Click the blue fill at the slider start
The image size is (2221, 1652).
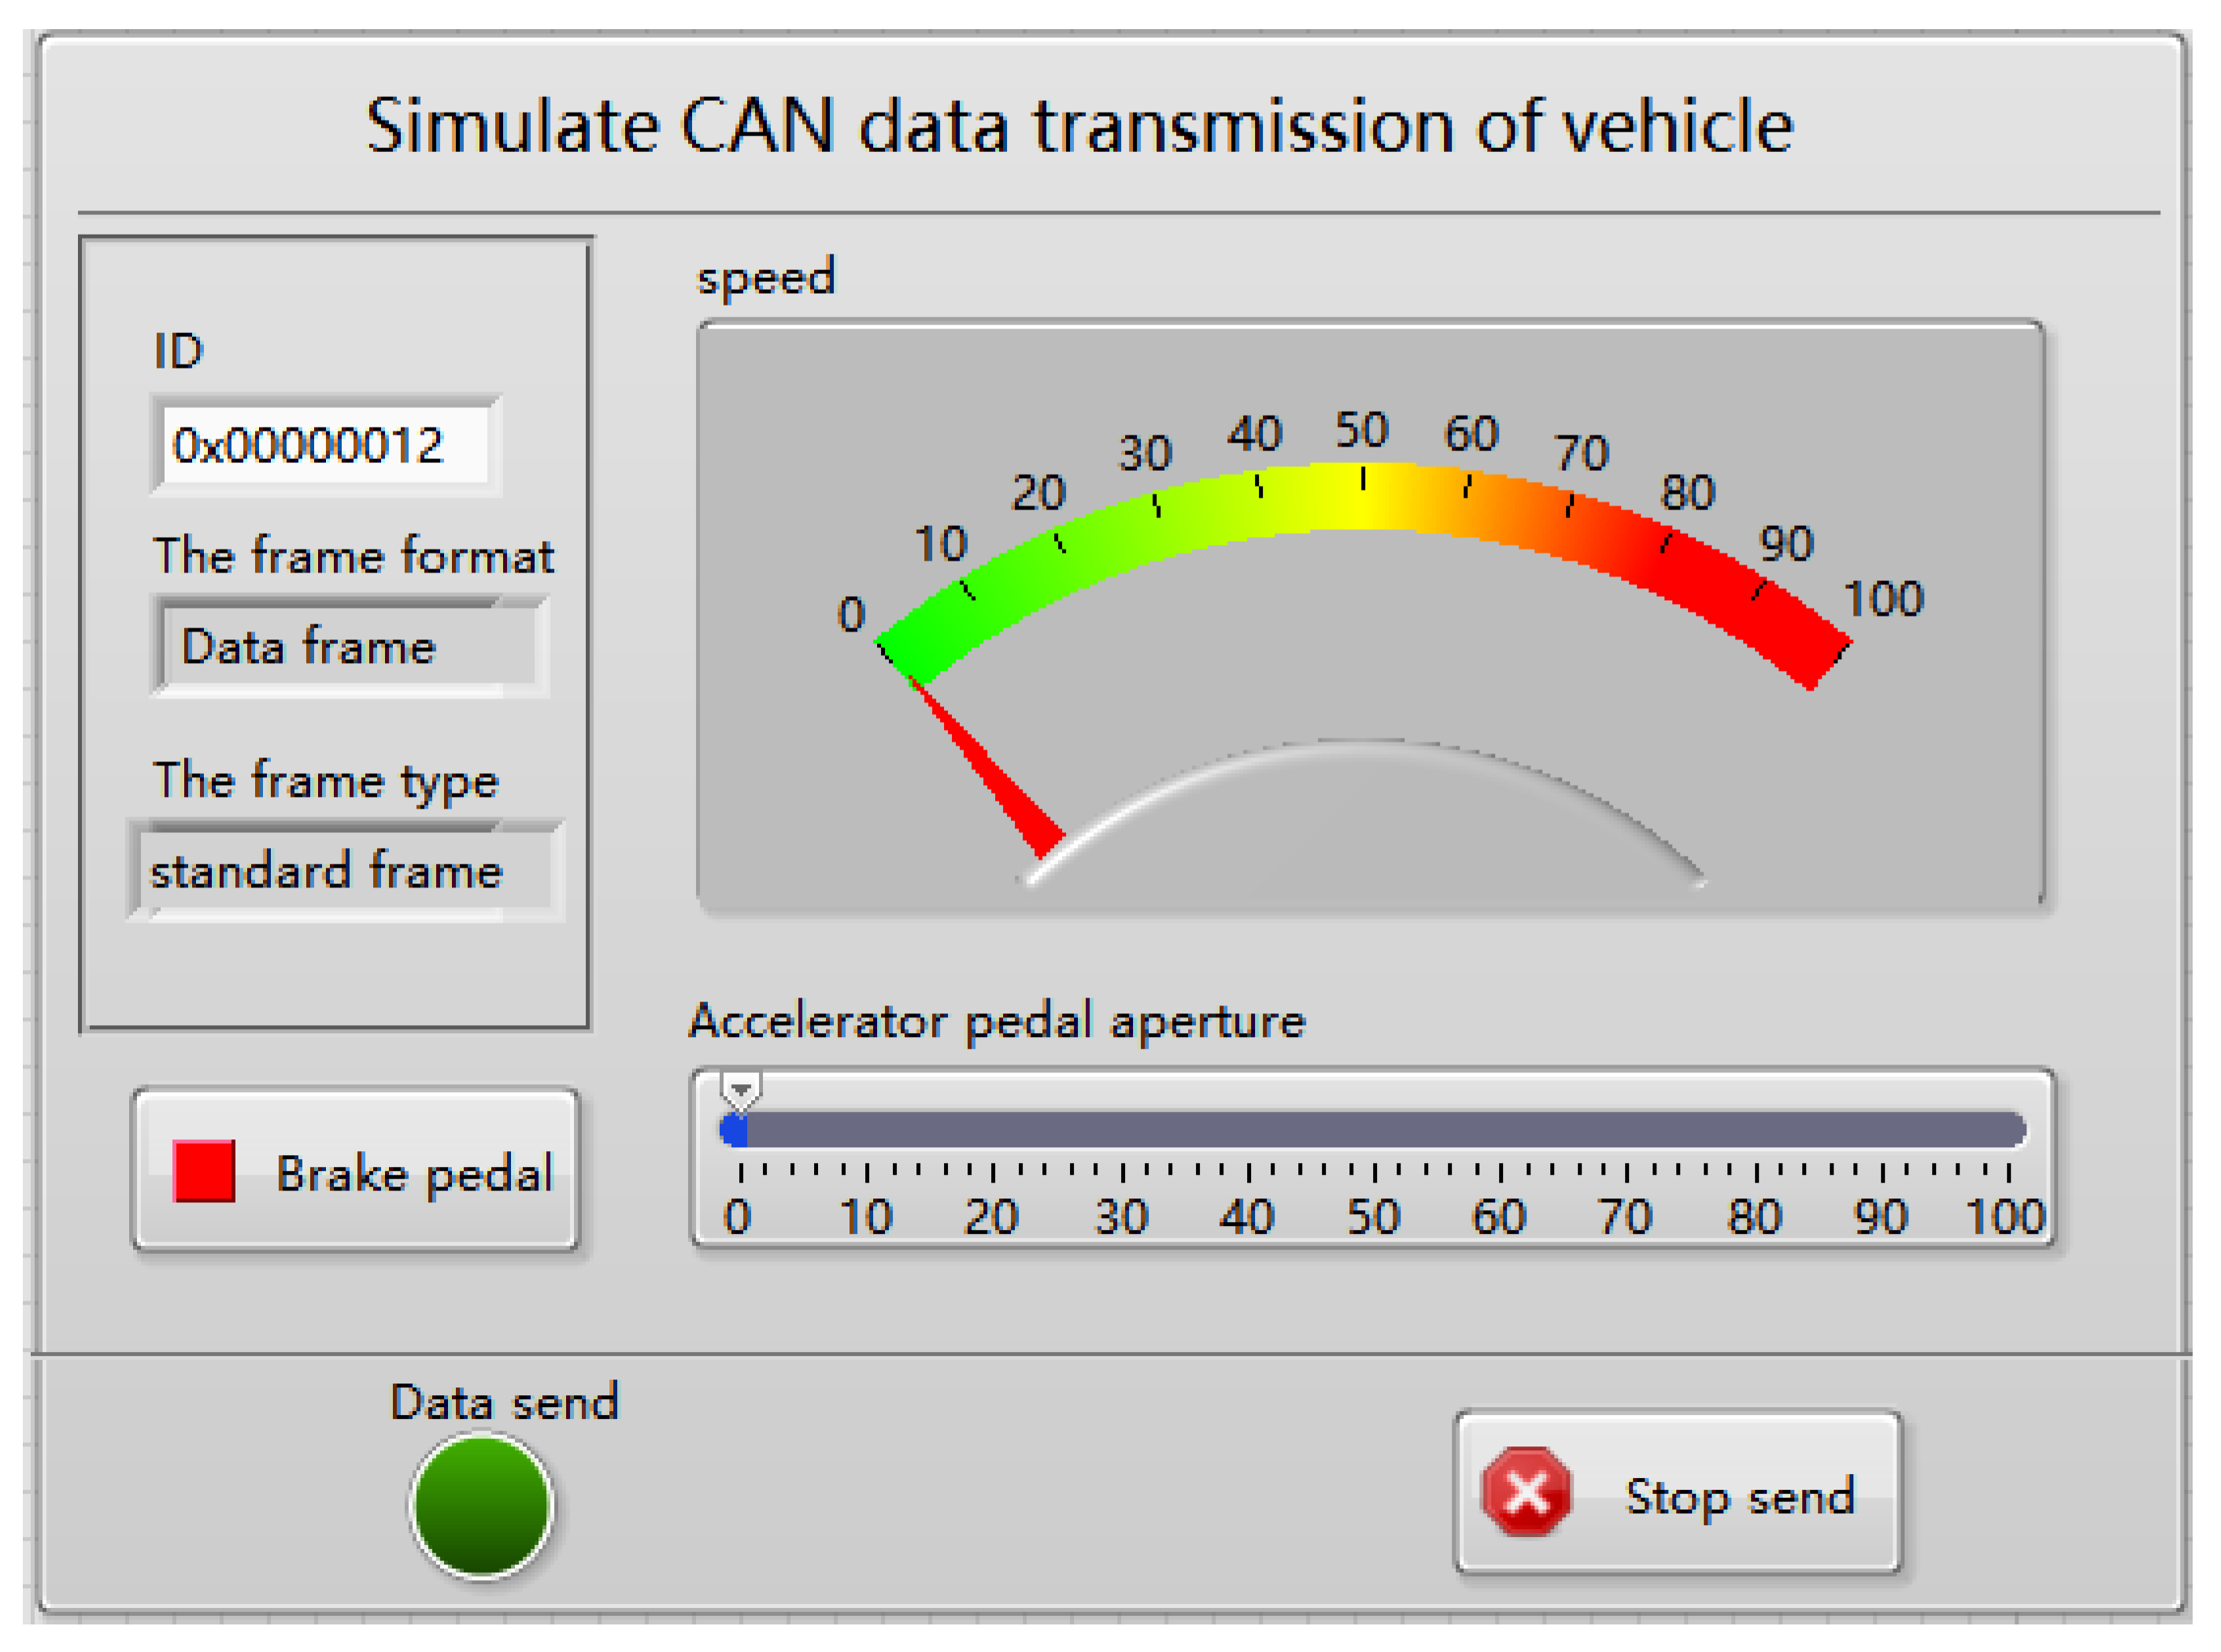pos(734,1131)
